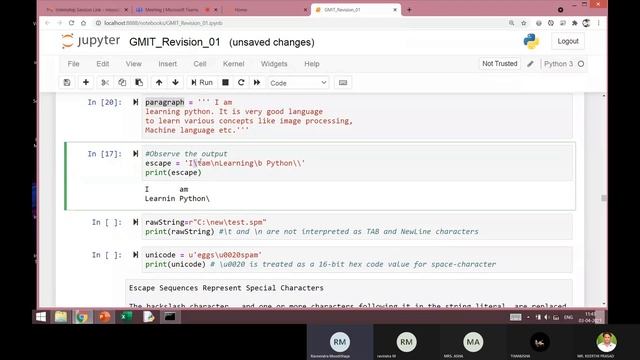Open browser extensions puzzle icon

[575, 23]
